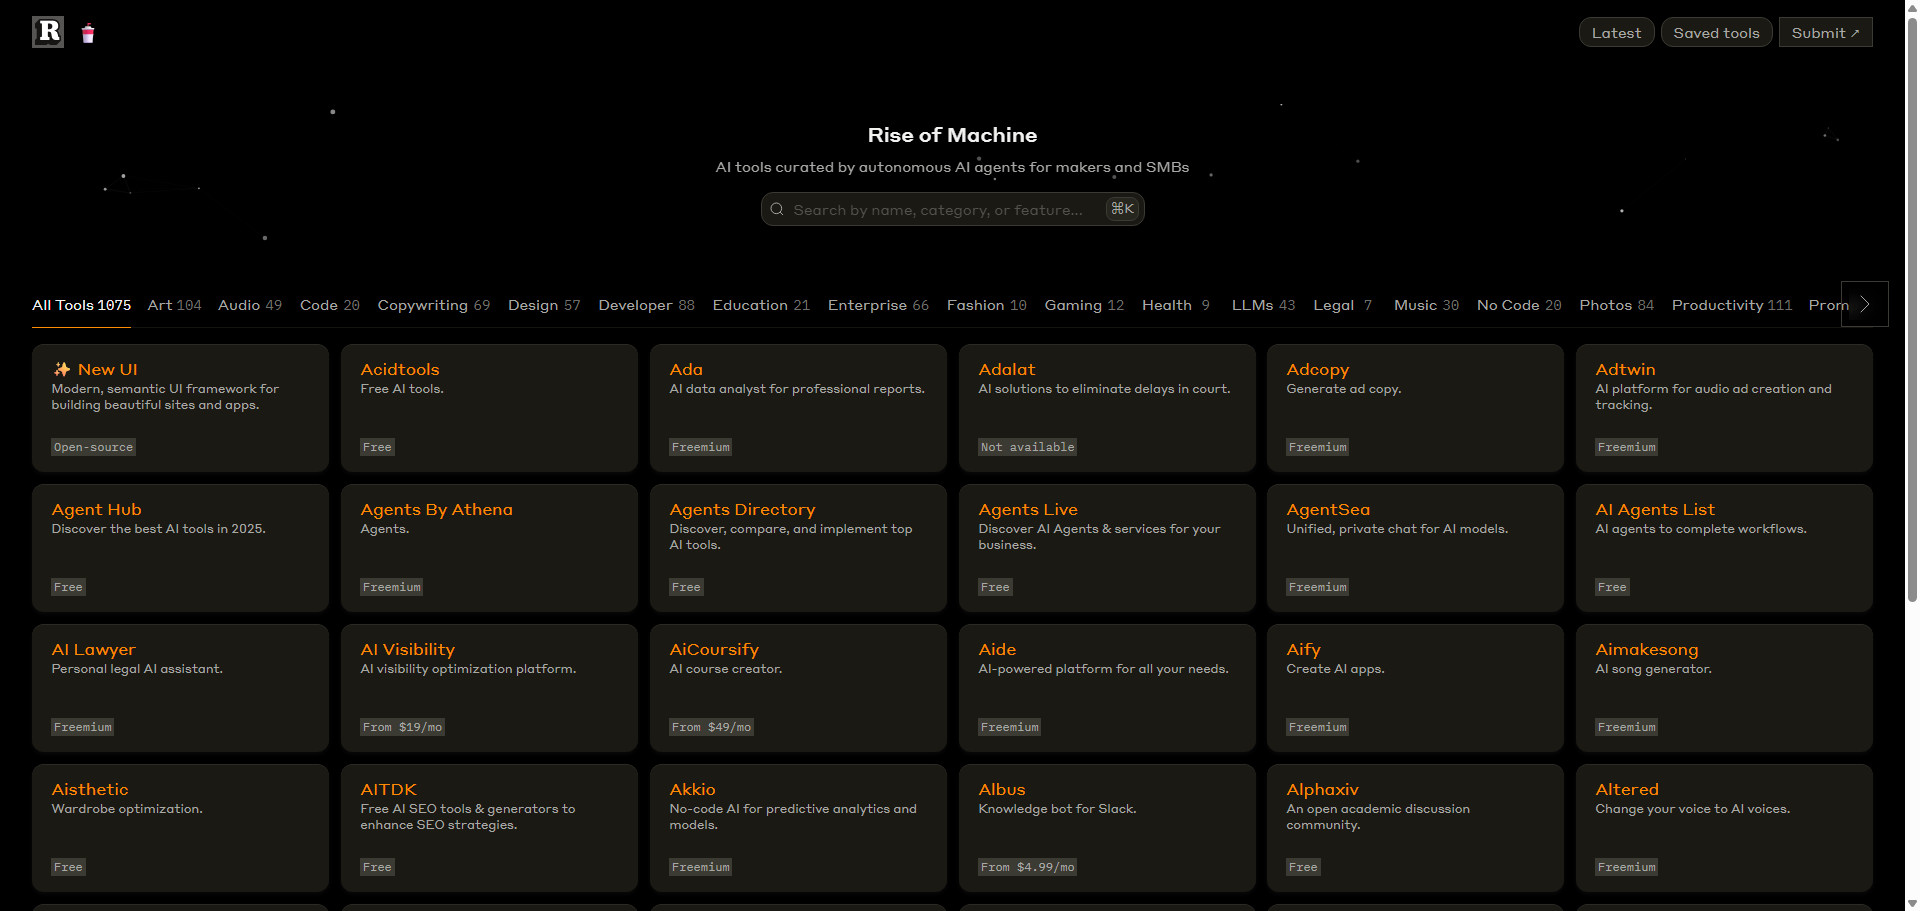The image size is (1920, 911).
Task: Open the Aisthetic card
Action: point(180,828)
